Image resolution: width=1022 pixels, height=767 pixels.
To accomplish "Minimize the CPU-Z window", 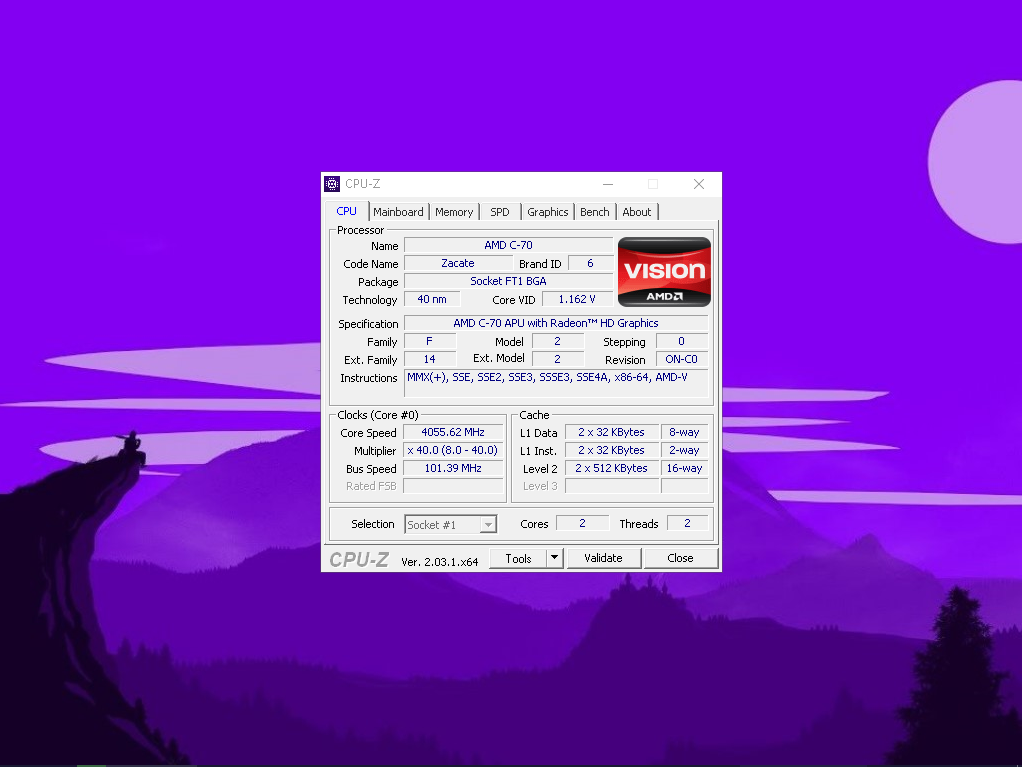I will click(608, 184).
